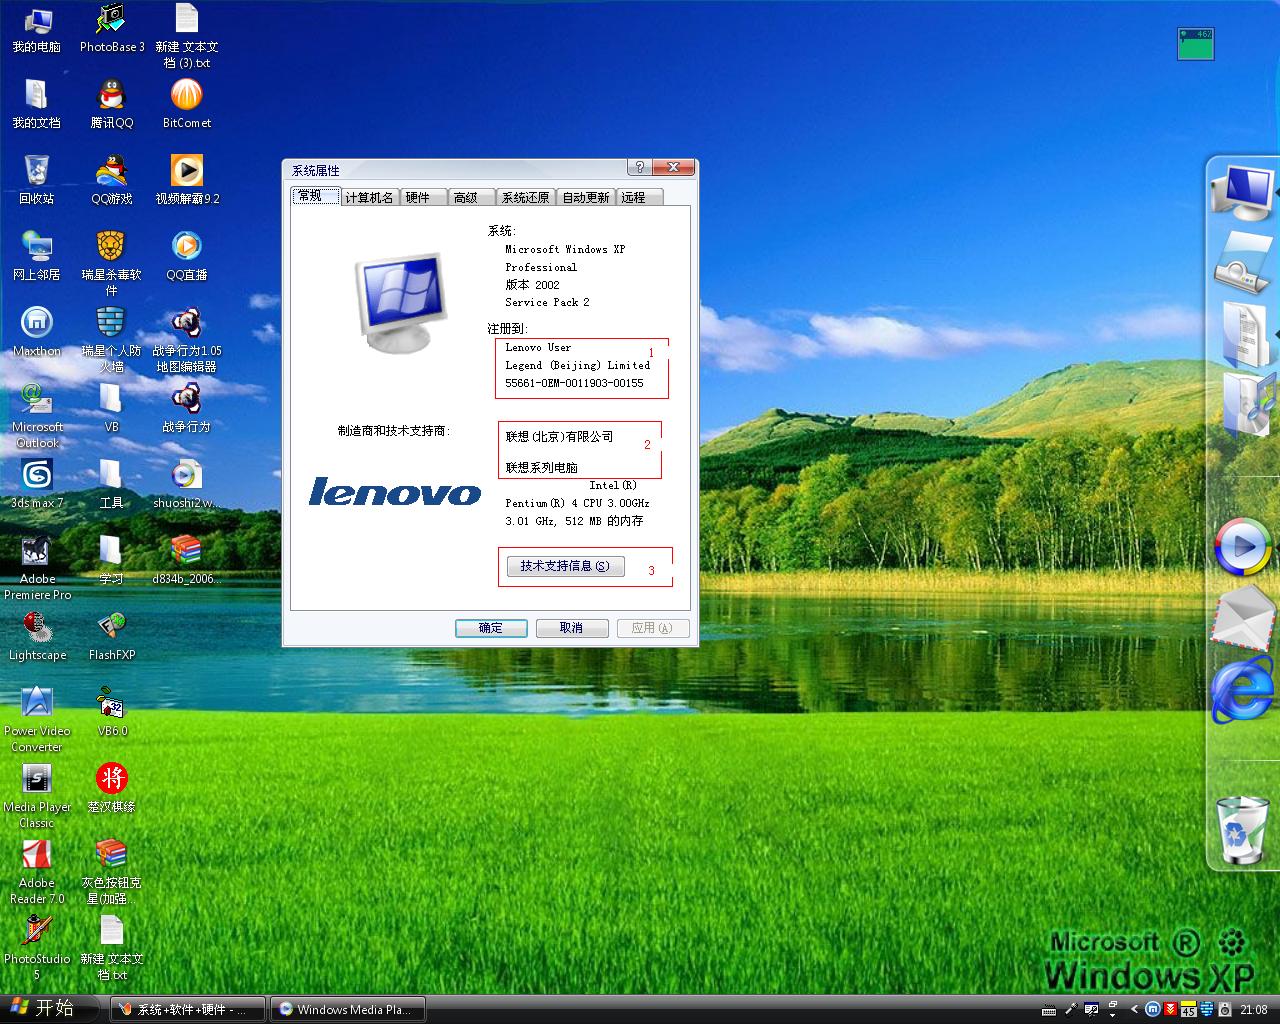
Task: Select the 灰色按钮克星 desktop icon
Action: pyautogui.click(x=112, y=871)
